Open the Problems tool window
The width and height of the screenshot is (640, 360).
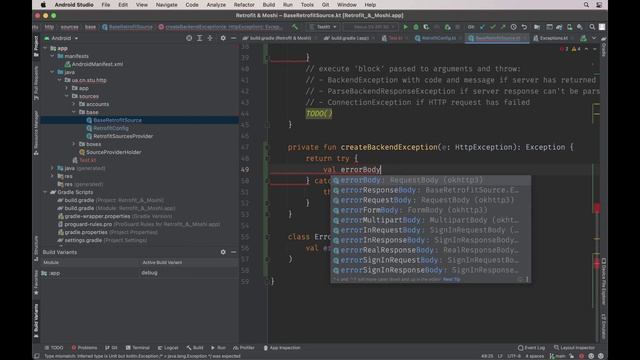(84, 348)
